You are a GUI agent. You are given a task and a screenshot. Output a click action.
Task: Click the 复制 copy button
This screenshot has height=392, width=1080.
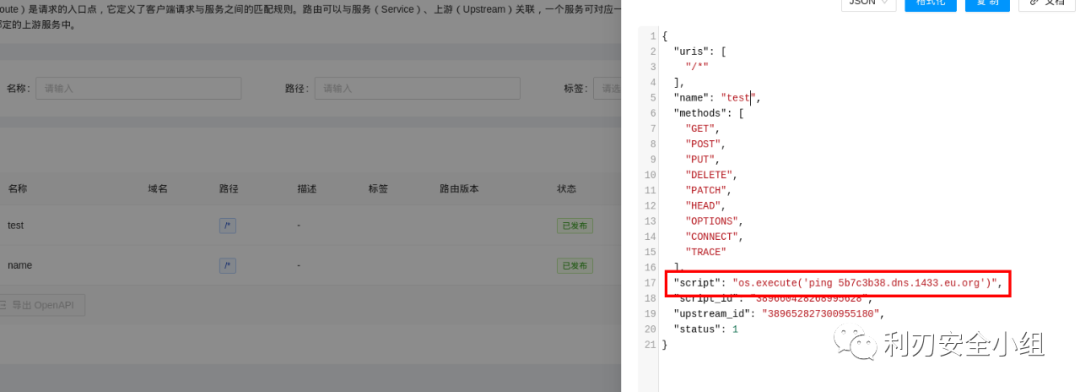(987, 3)
